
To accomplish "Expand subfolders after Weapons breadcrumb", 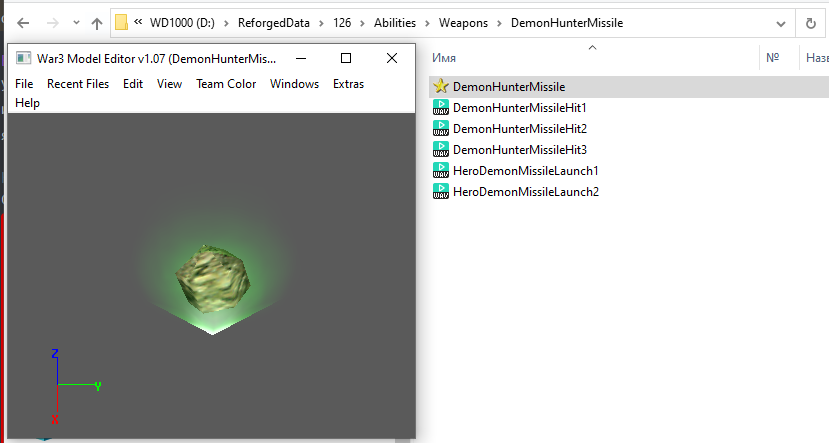I will pos(499,23).
